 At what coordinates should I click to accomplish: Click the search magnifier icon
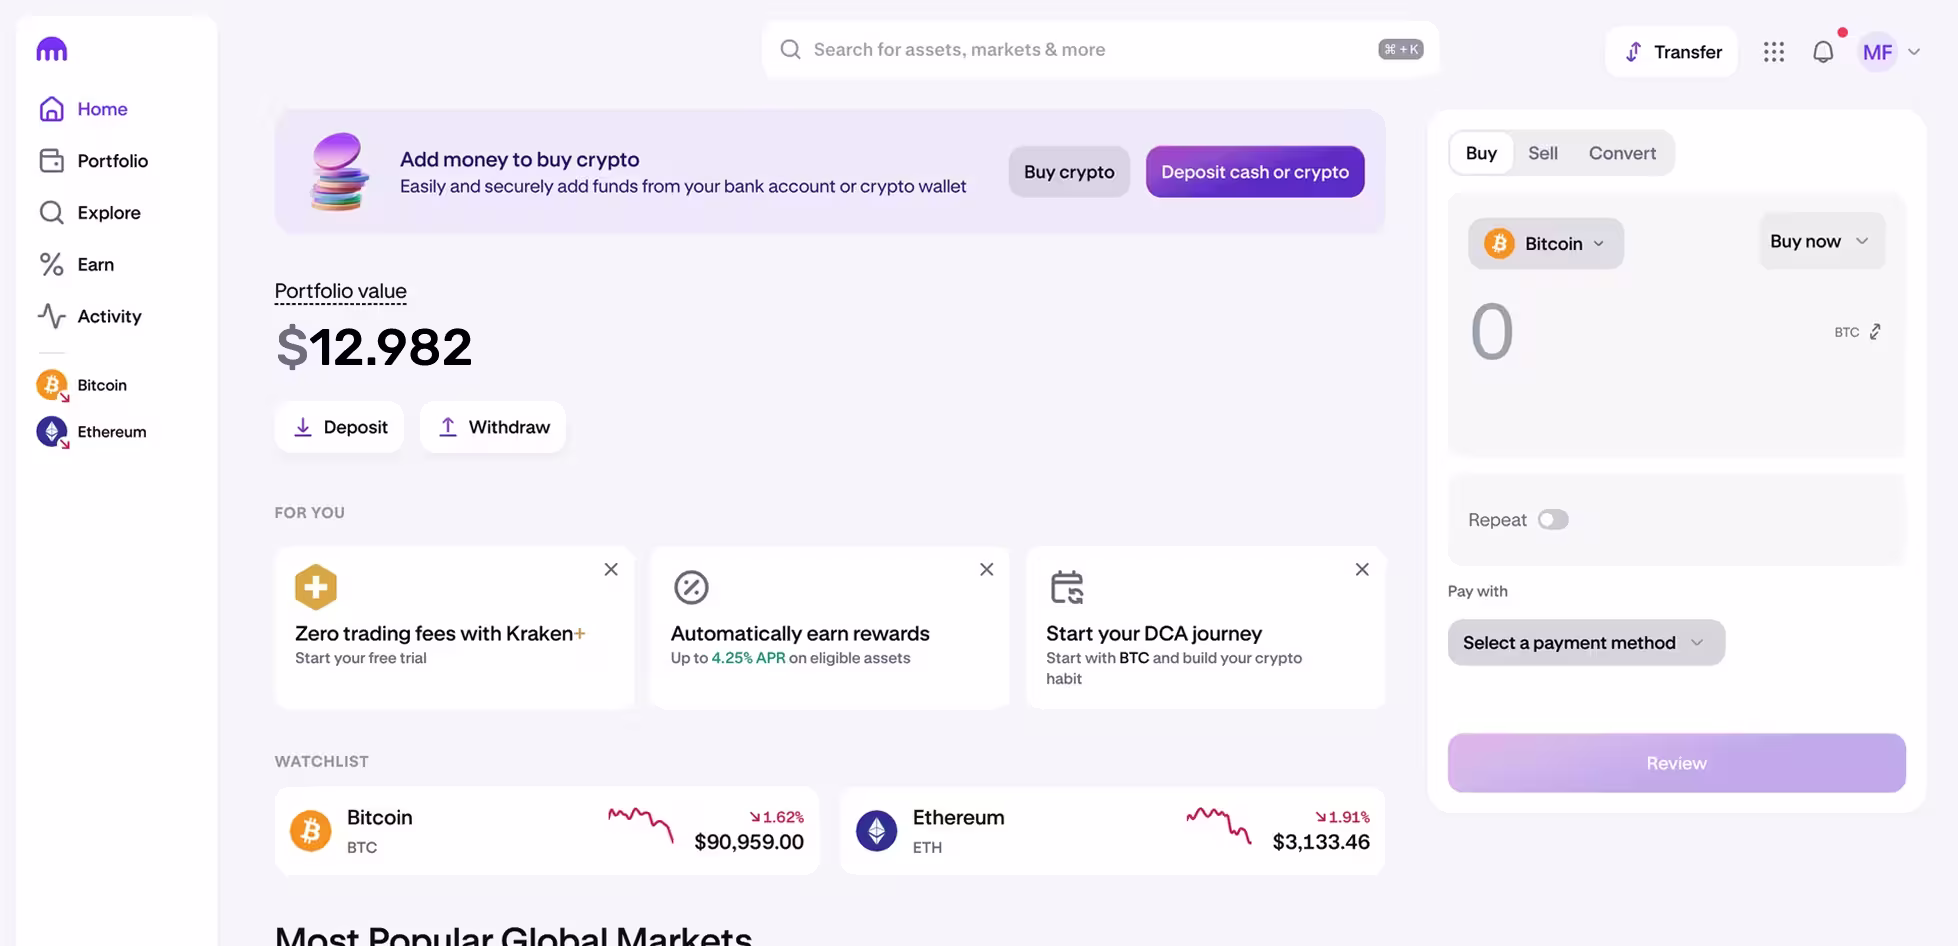coord(790,49)
